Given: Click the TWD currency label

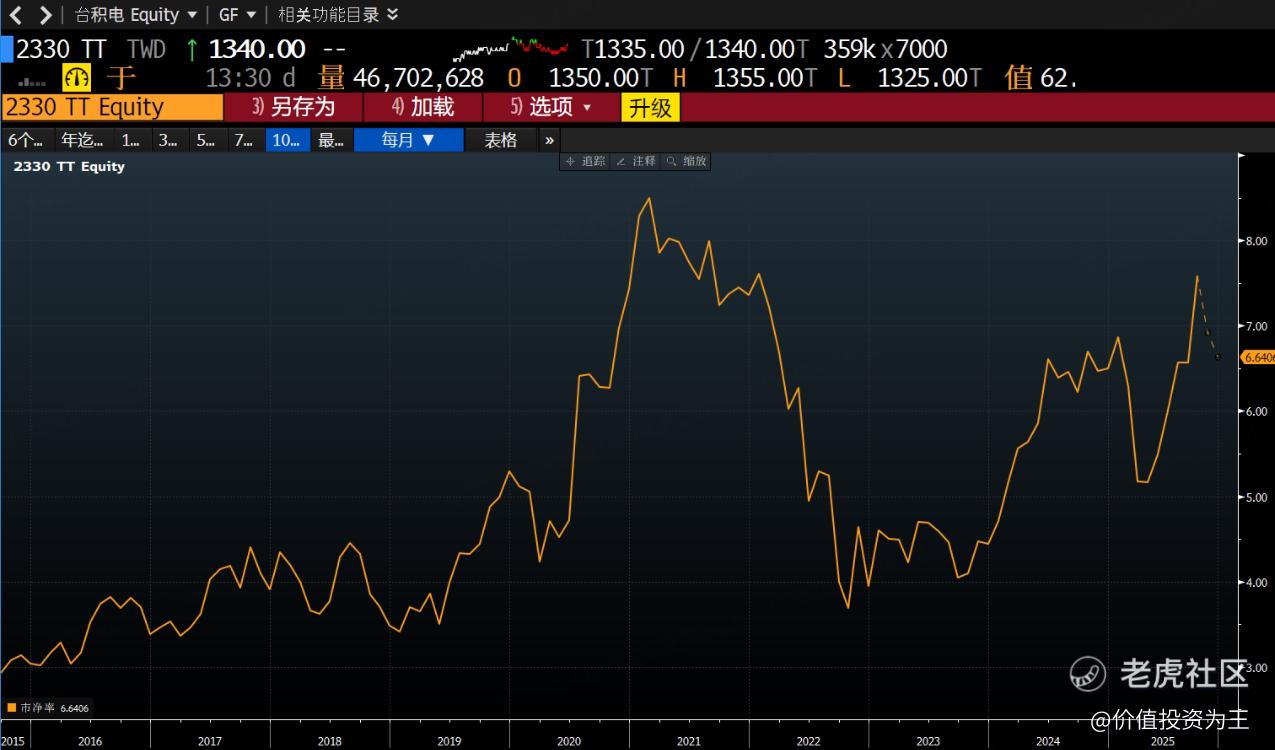Looking at the screenshot, I should click(146, 48).
